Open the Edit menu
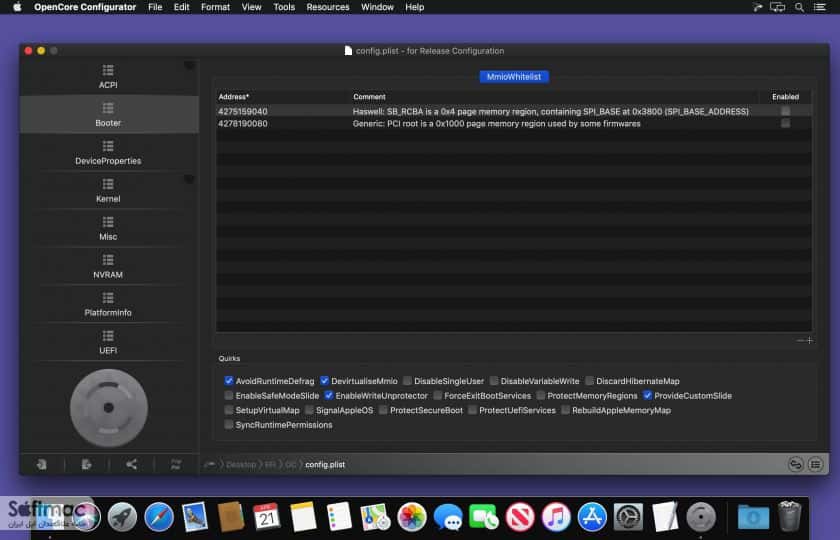840x540 pixels. pyautogui.click(x=182, y=7)
